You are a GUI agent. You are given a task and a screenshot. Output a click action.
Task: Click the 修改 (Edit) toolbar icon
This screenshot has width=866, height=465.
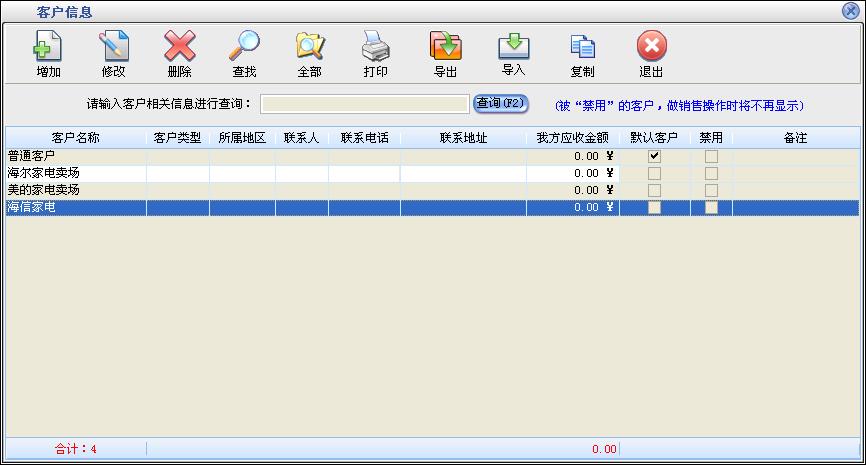pos(114,47)
